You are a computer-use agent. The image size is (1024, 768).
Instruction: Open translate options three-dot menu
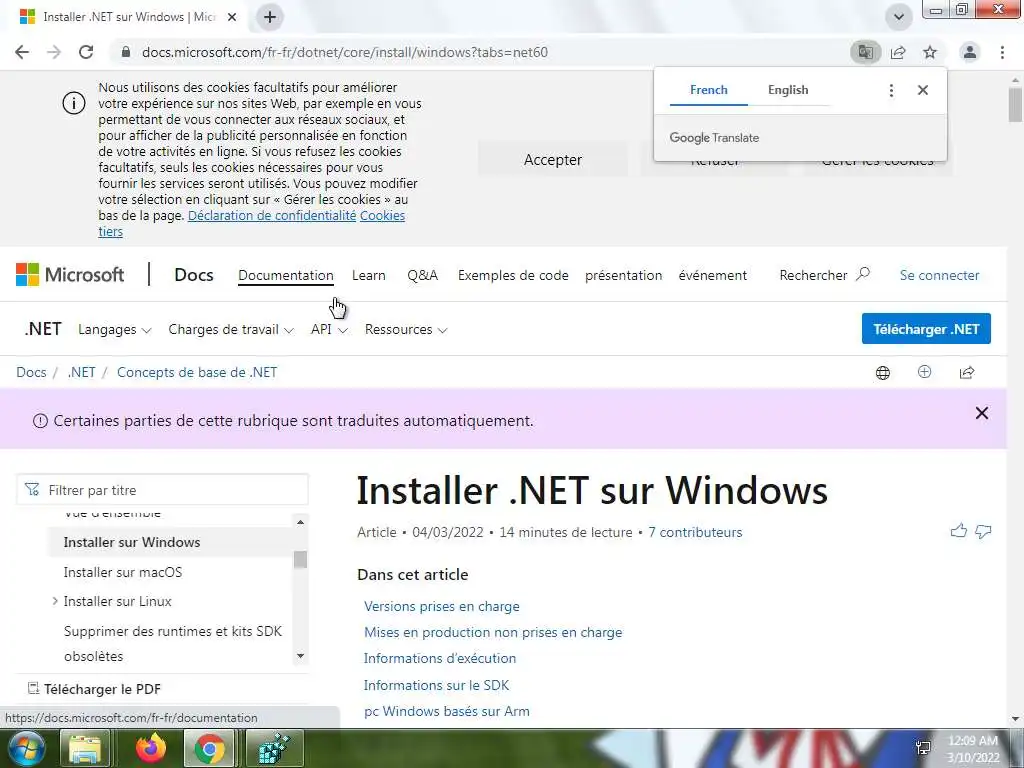(x=891, y=90)
